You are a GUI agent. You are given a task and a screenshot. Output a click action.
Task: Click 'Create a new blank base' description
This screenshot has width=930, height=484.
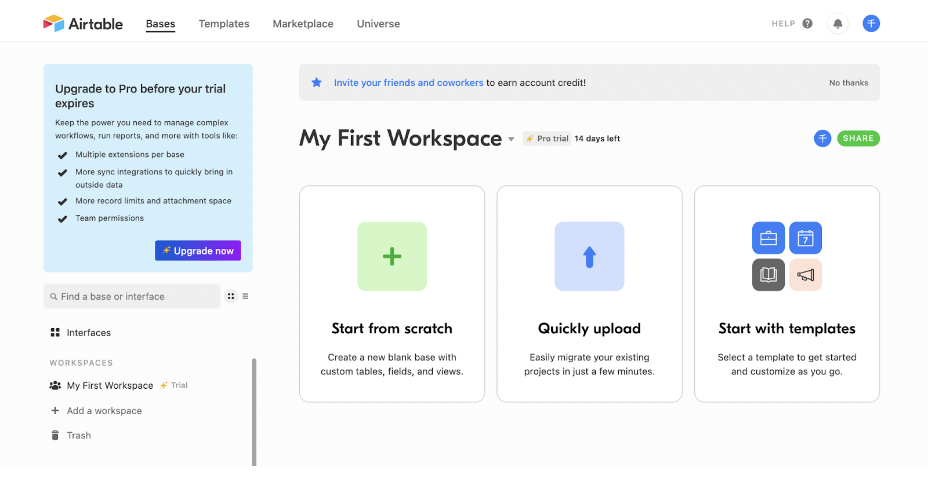(392, 364)
